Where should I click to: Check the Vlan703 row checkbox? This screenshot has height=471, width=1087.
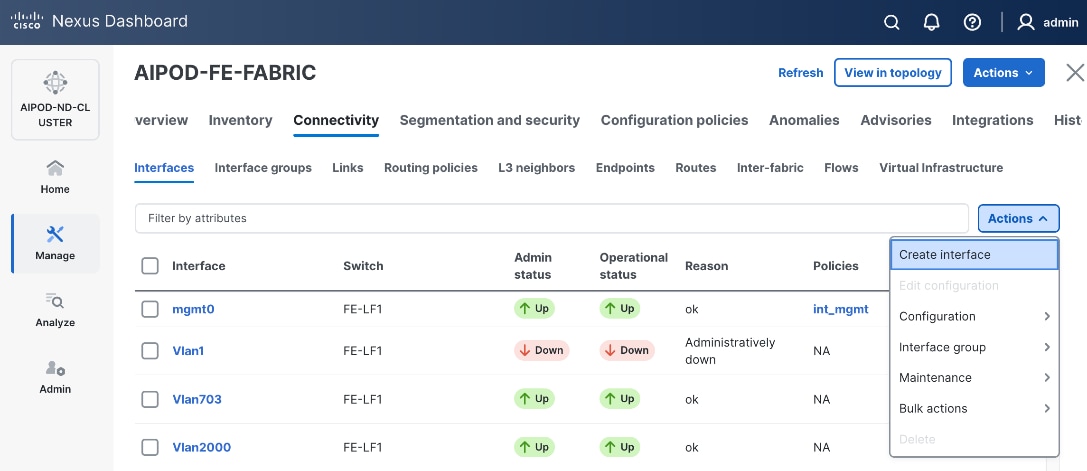coord(150,399)
